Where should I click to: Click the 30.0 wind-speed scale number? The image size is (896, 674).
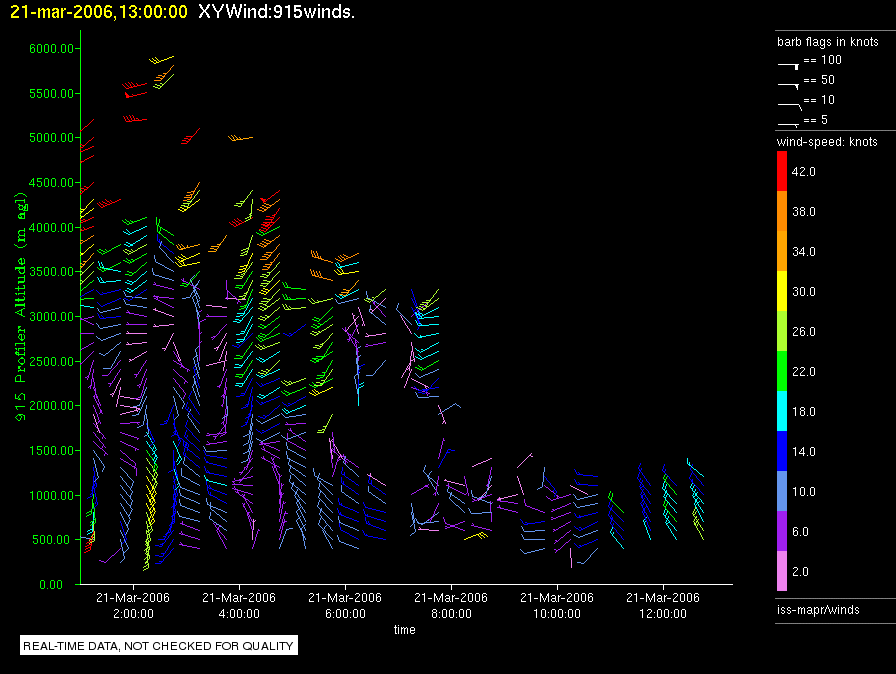(803, 292)
